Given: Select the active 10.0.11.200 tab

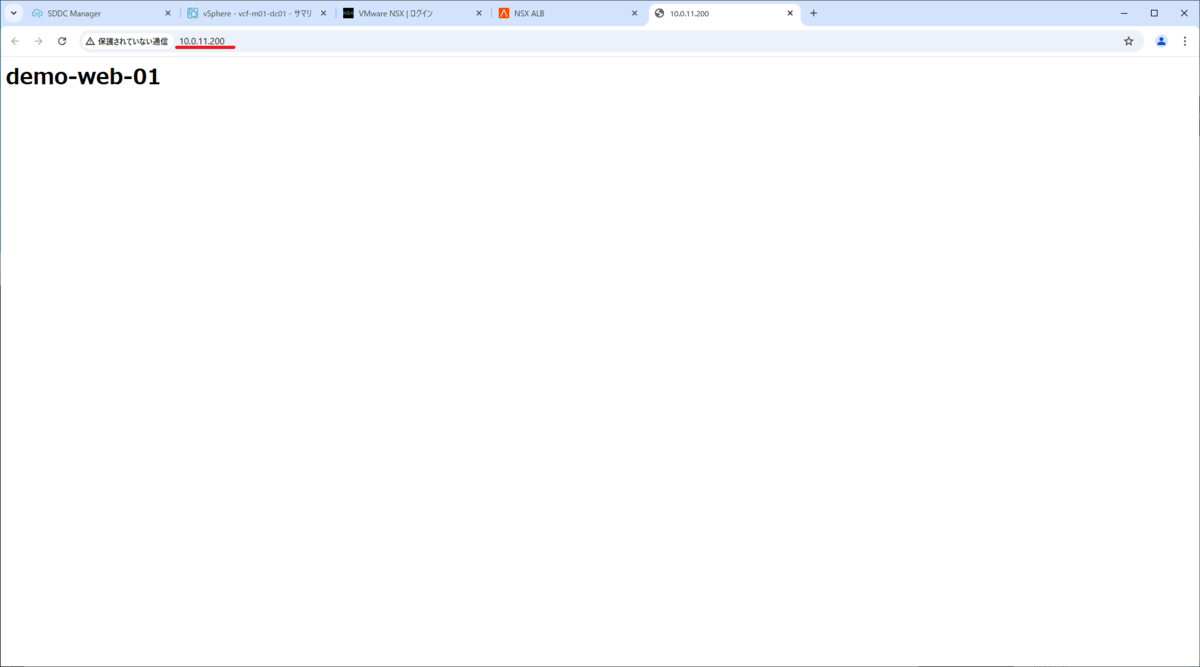Looking at the screenshot, I should pyautogui.click(x=723, y=13).
